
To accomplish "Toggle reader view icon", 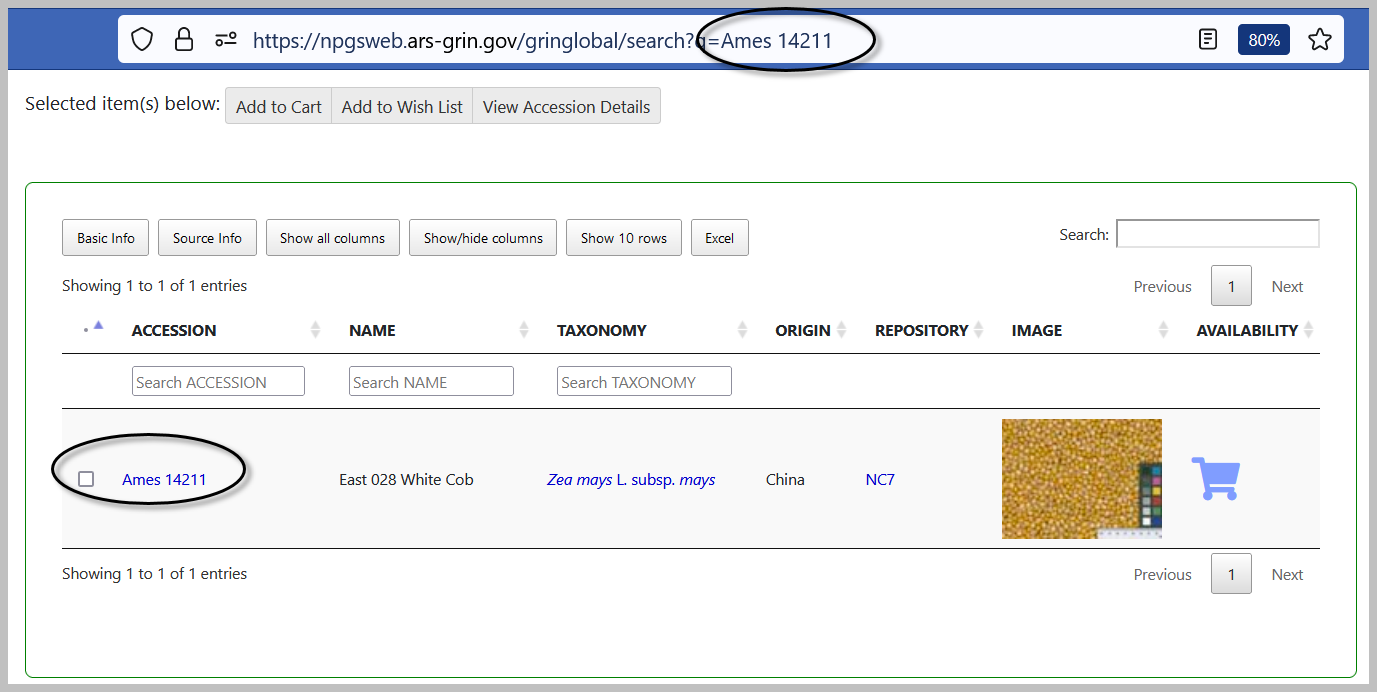I will tap(1208, 40).
